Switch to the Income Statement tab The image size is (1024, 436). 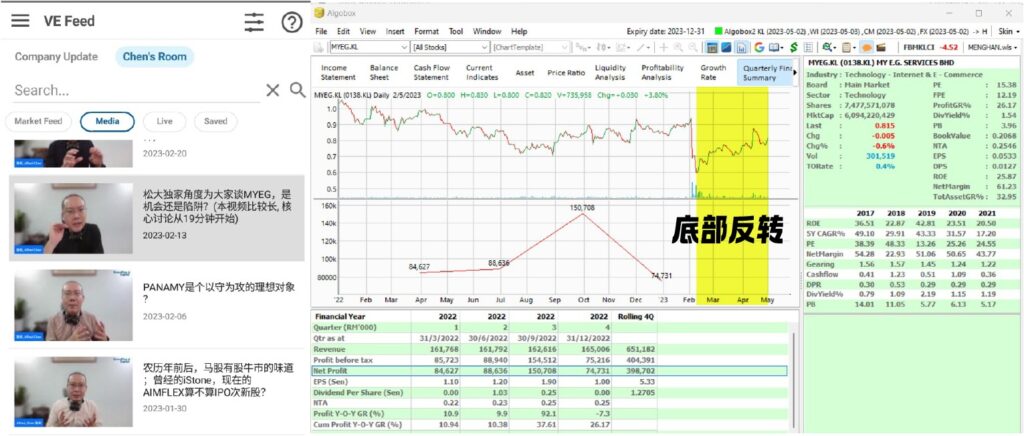pyautogui.click(x=338, y=72)
